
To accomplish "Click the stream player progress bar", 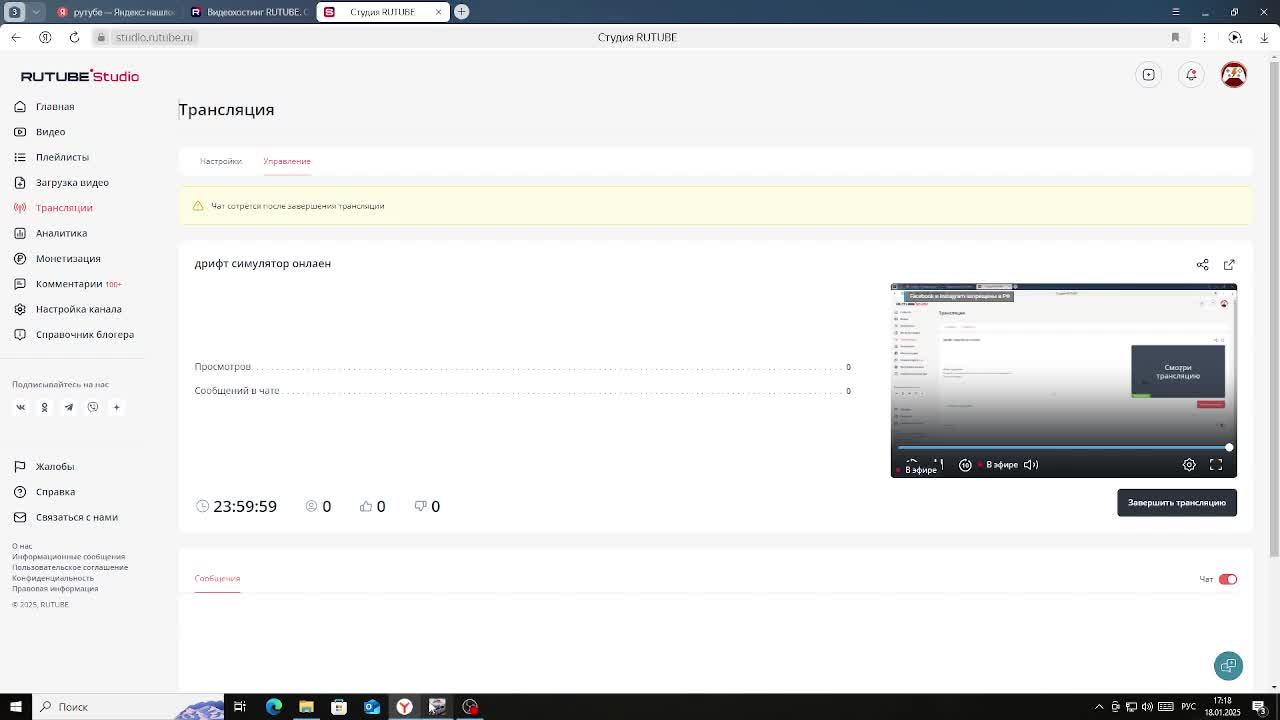I will pyautogui.click(x=1063, y=447).
